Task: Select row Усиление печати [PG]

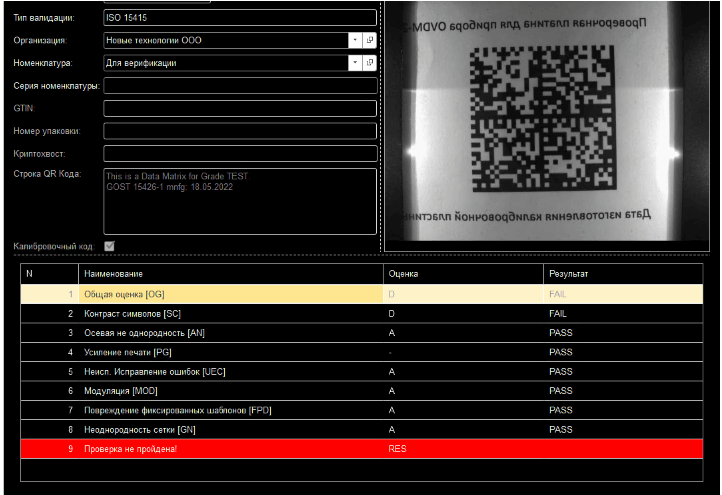Action: point(361,352)
